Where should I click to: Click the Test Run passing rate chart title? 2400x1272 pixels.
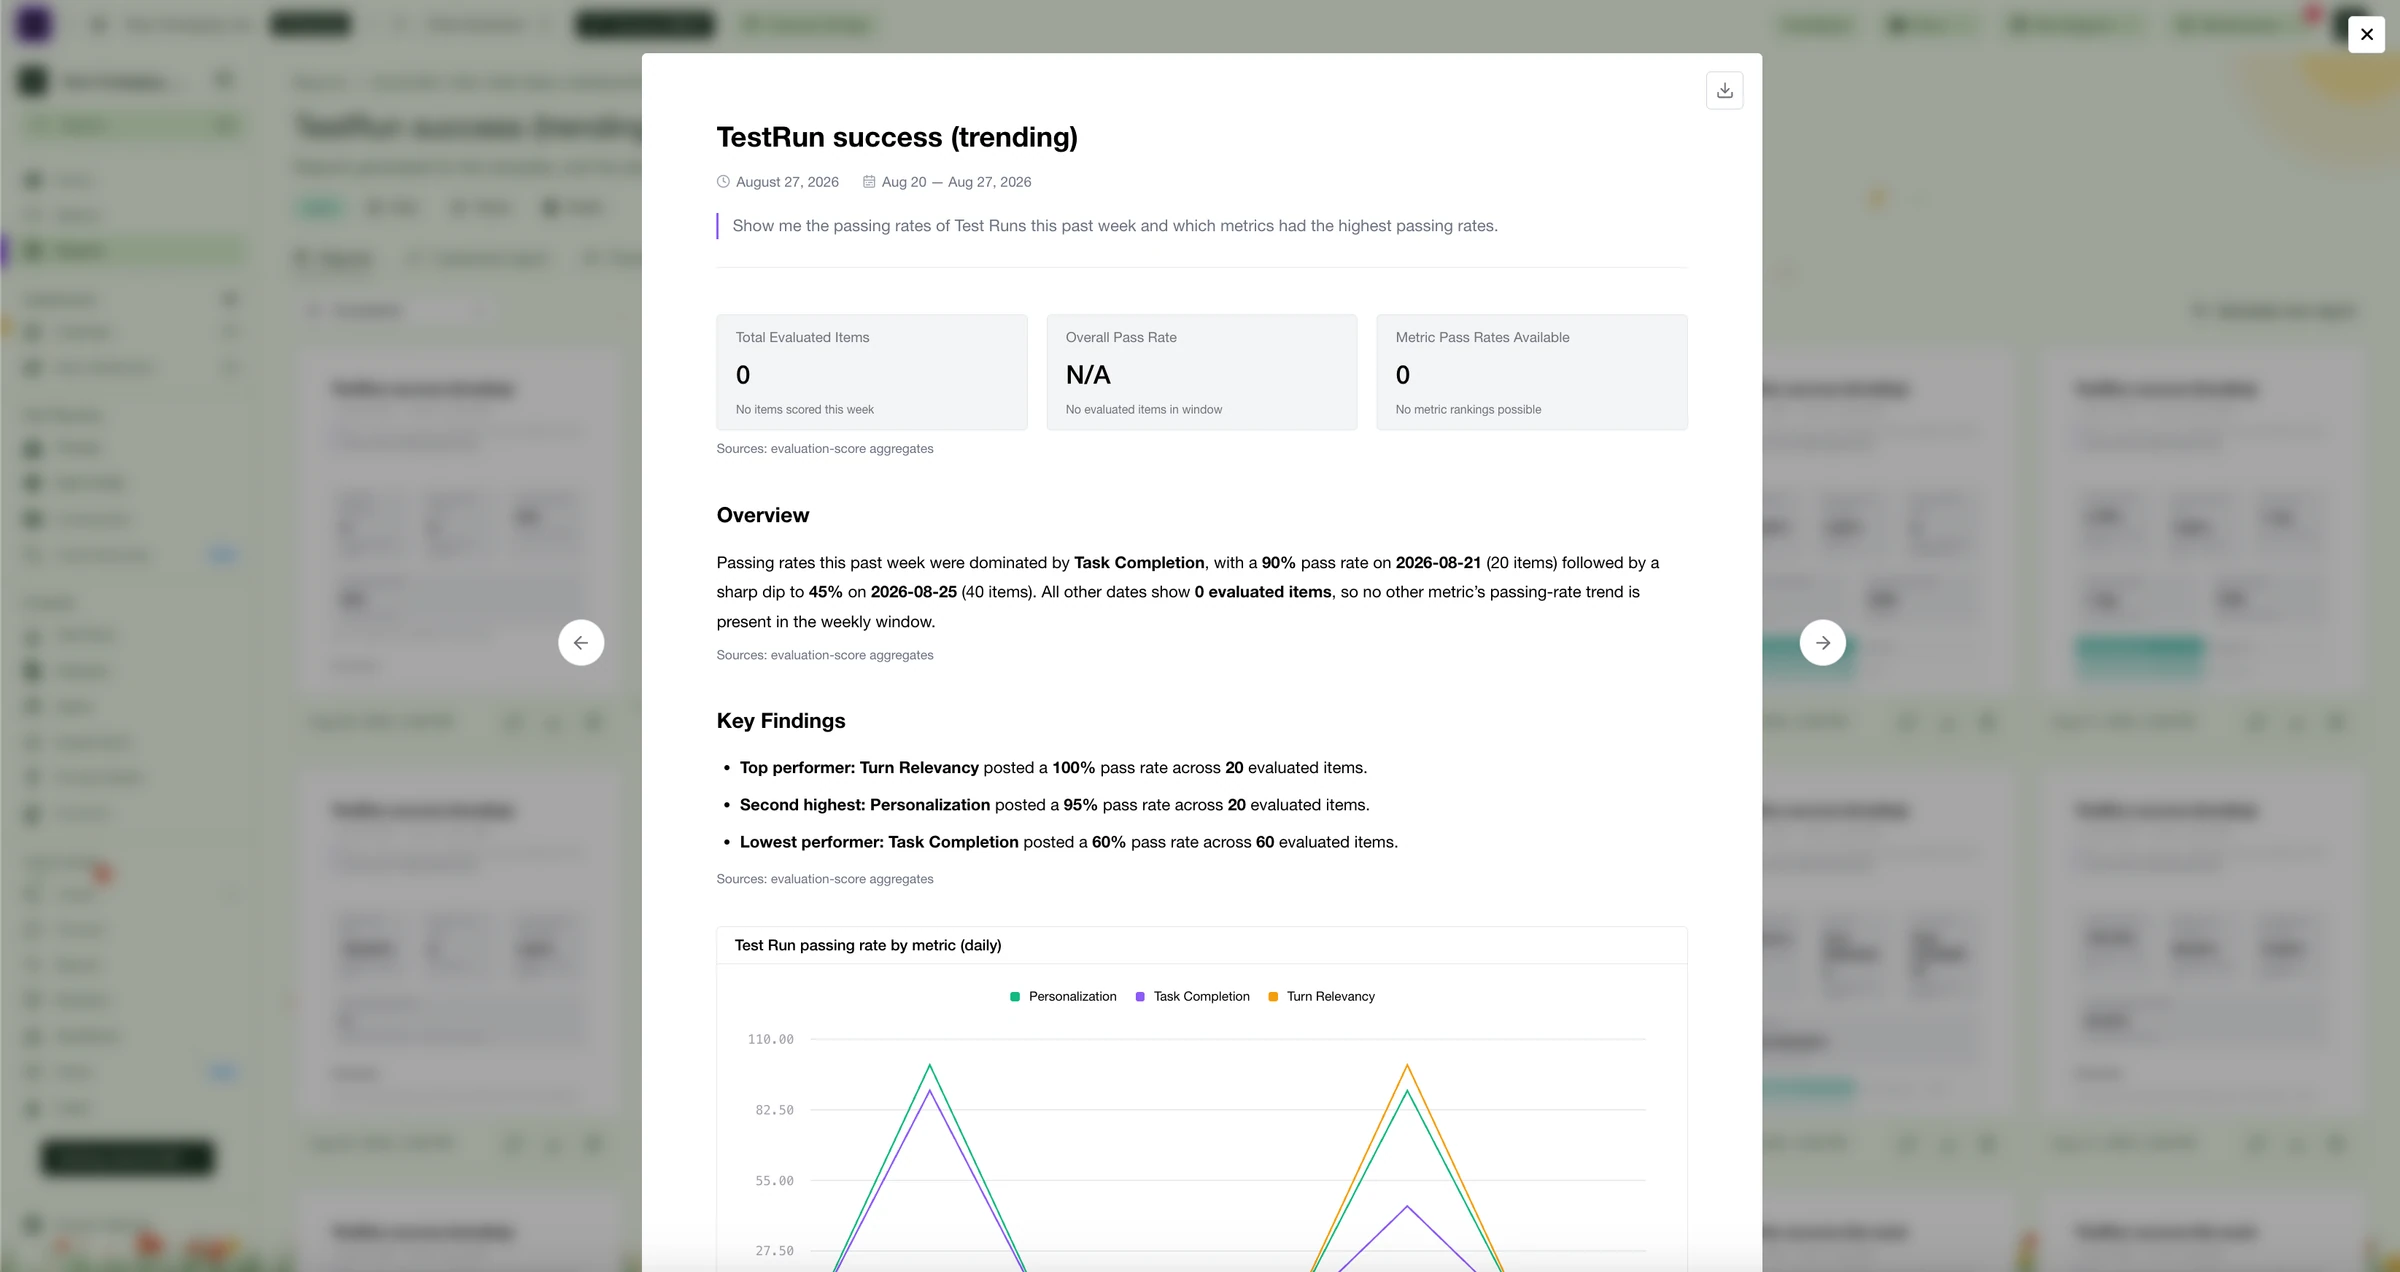[868, 946]
